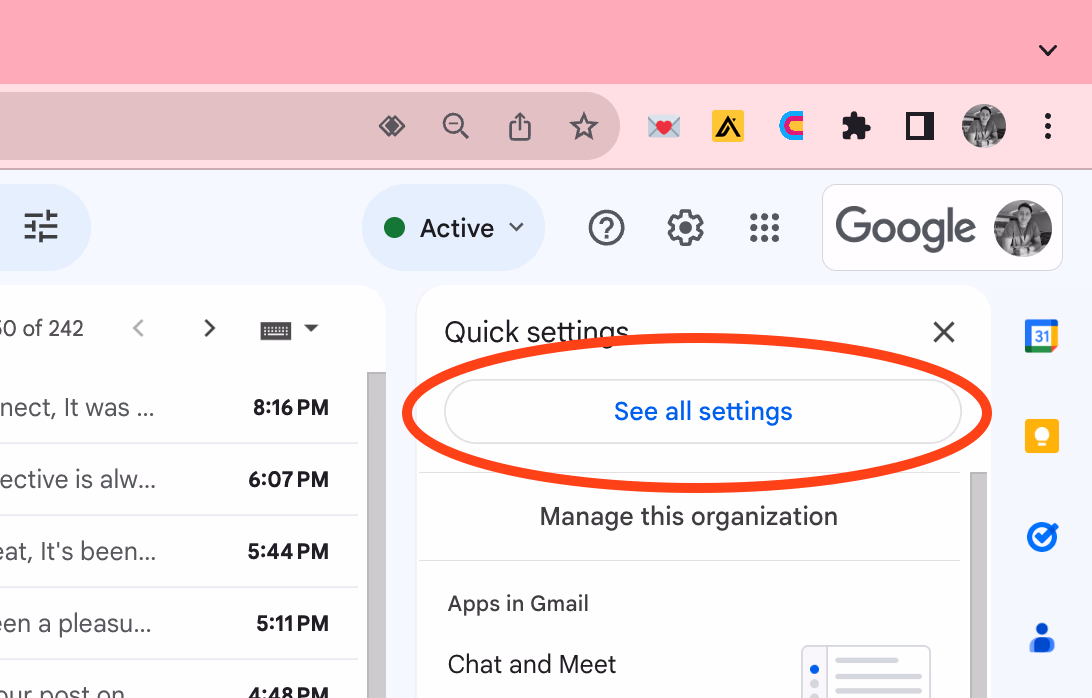The height and width of the screenshot is (698, 1092).
Task: Open the Chrome three-dot menu
Action: 1047,127
